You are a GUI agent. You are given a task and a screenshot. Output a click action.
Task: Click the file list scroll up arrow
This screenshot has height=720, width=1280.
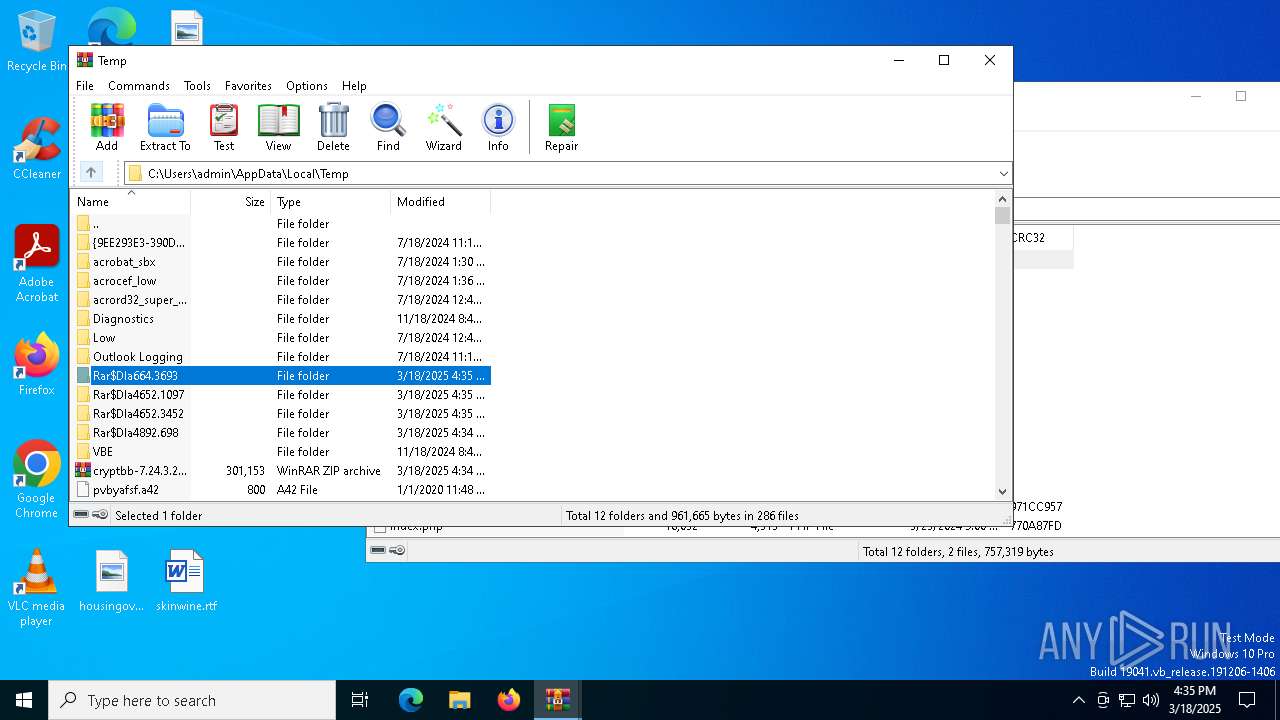tap(1003, 198)
